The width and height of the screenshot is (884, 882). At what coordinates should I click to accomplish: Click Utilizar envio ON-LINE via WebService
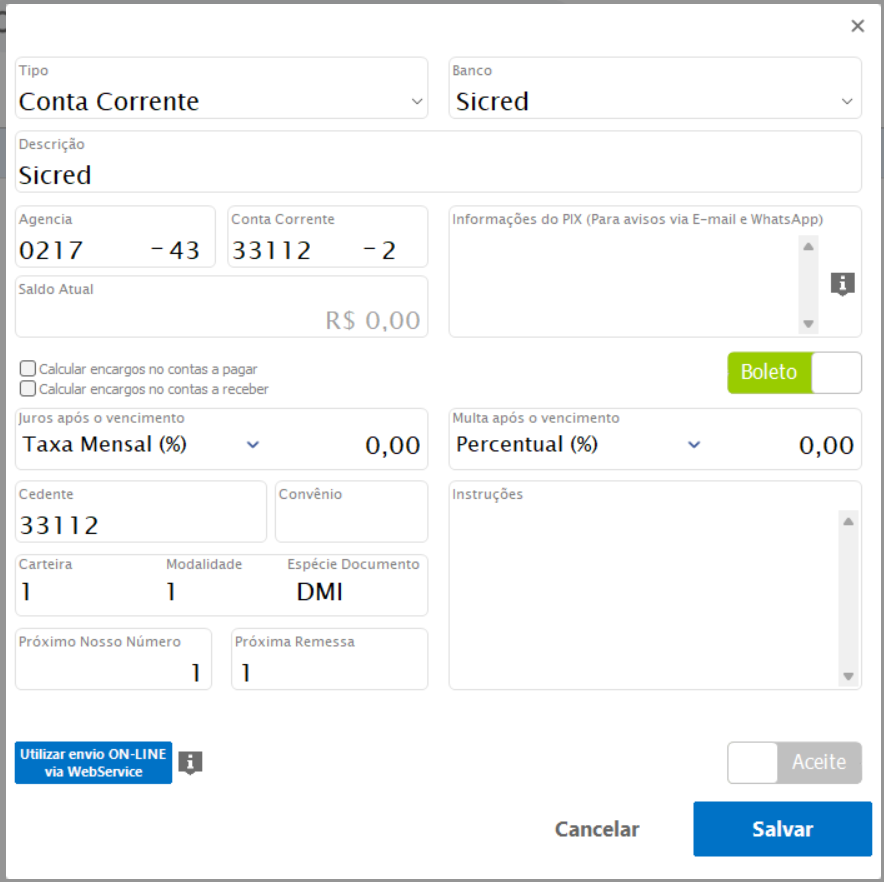tap(94, 763)
